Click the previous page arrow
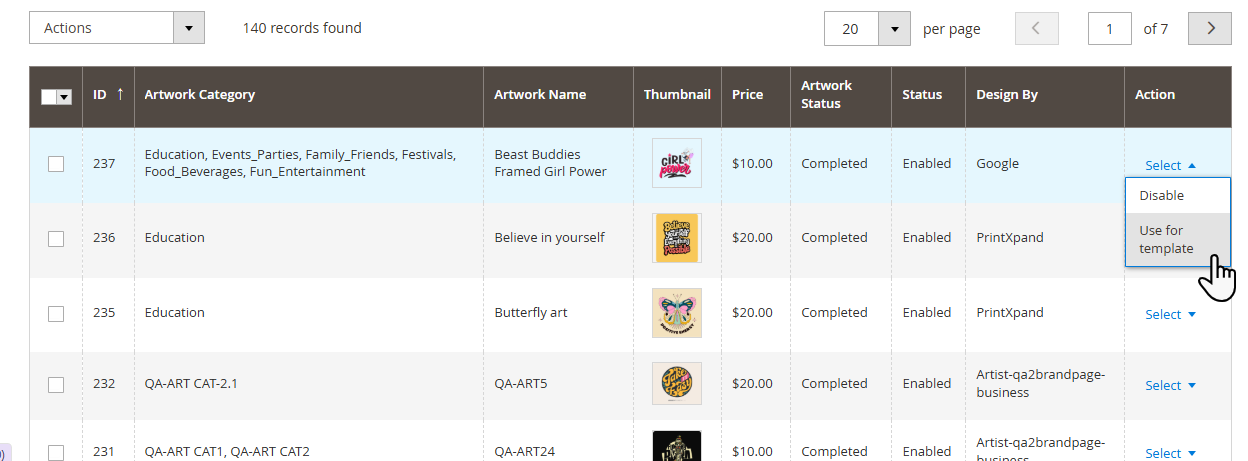This screenshot has width=1248, height=461. (1036, 29)
